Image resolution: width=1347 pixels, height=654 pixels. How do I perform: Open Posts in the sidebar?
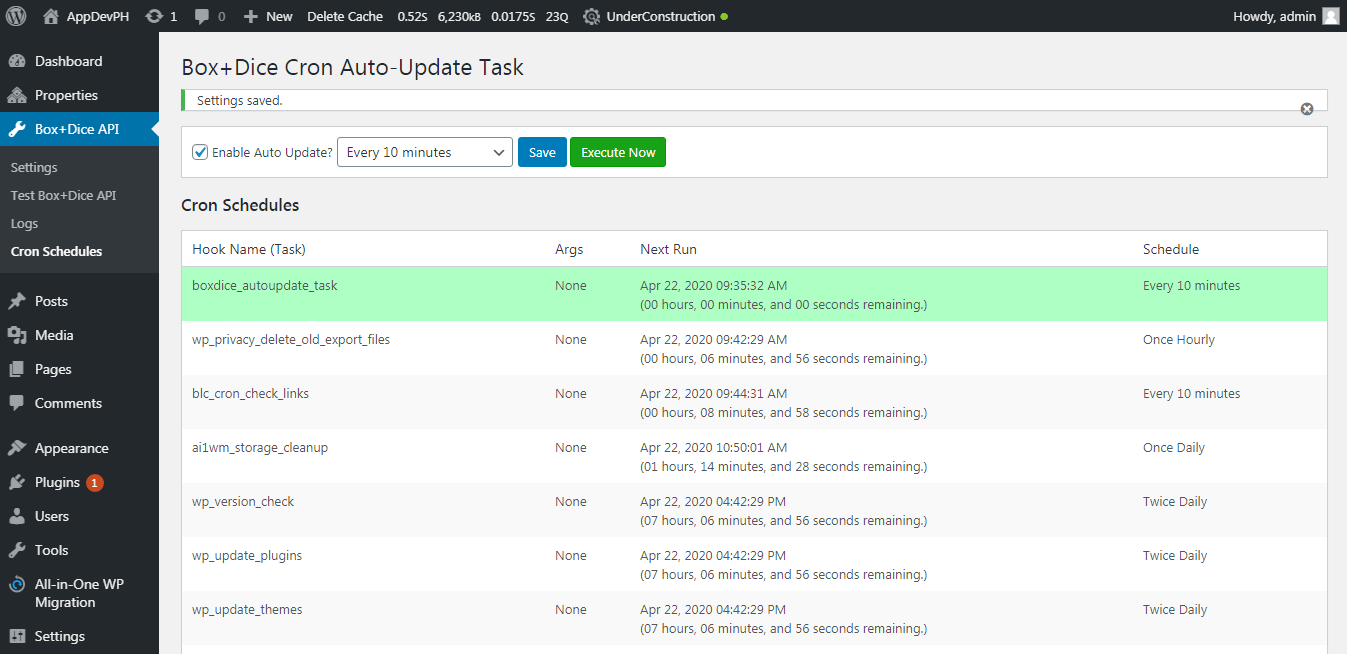click(51, 301)
